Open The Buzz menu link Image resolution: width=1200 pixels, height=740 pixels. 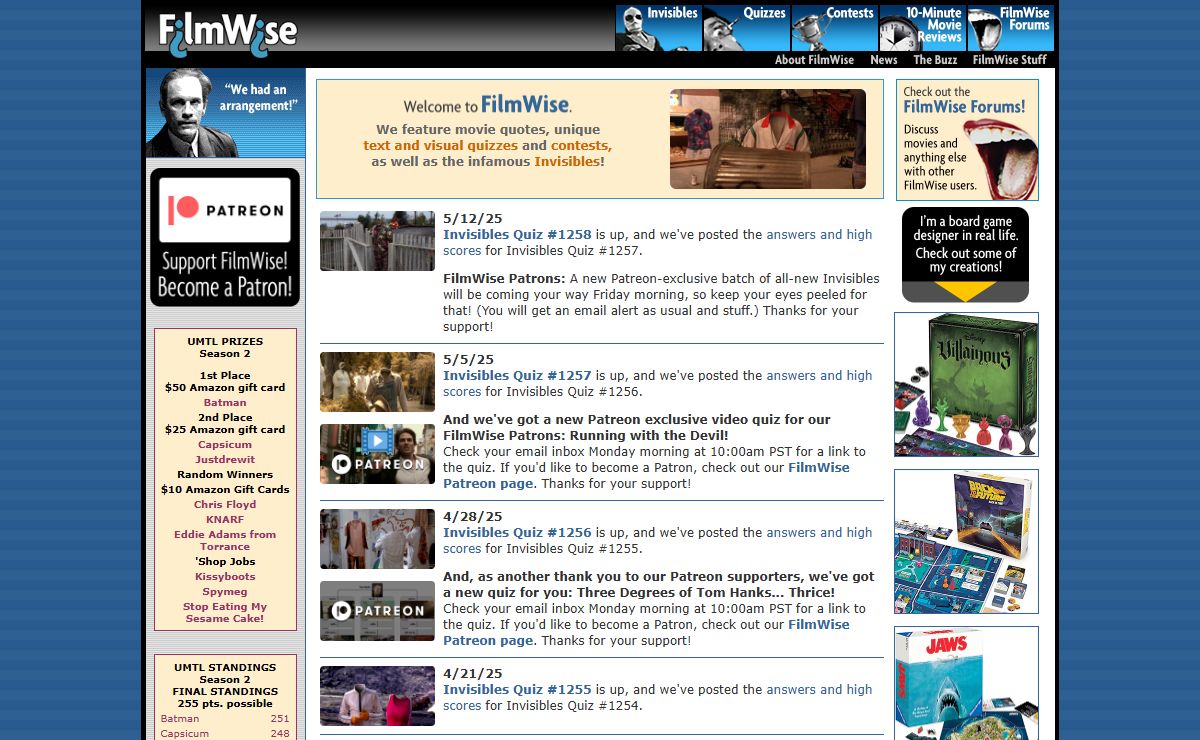[x=935, y=60]
